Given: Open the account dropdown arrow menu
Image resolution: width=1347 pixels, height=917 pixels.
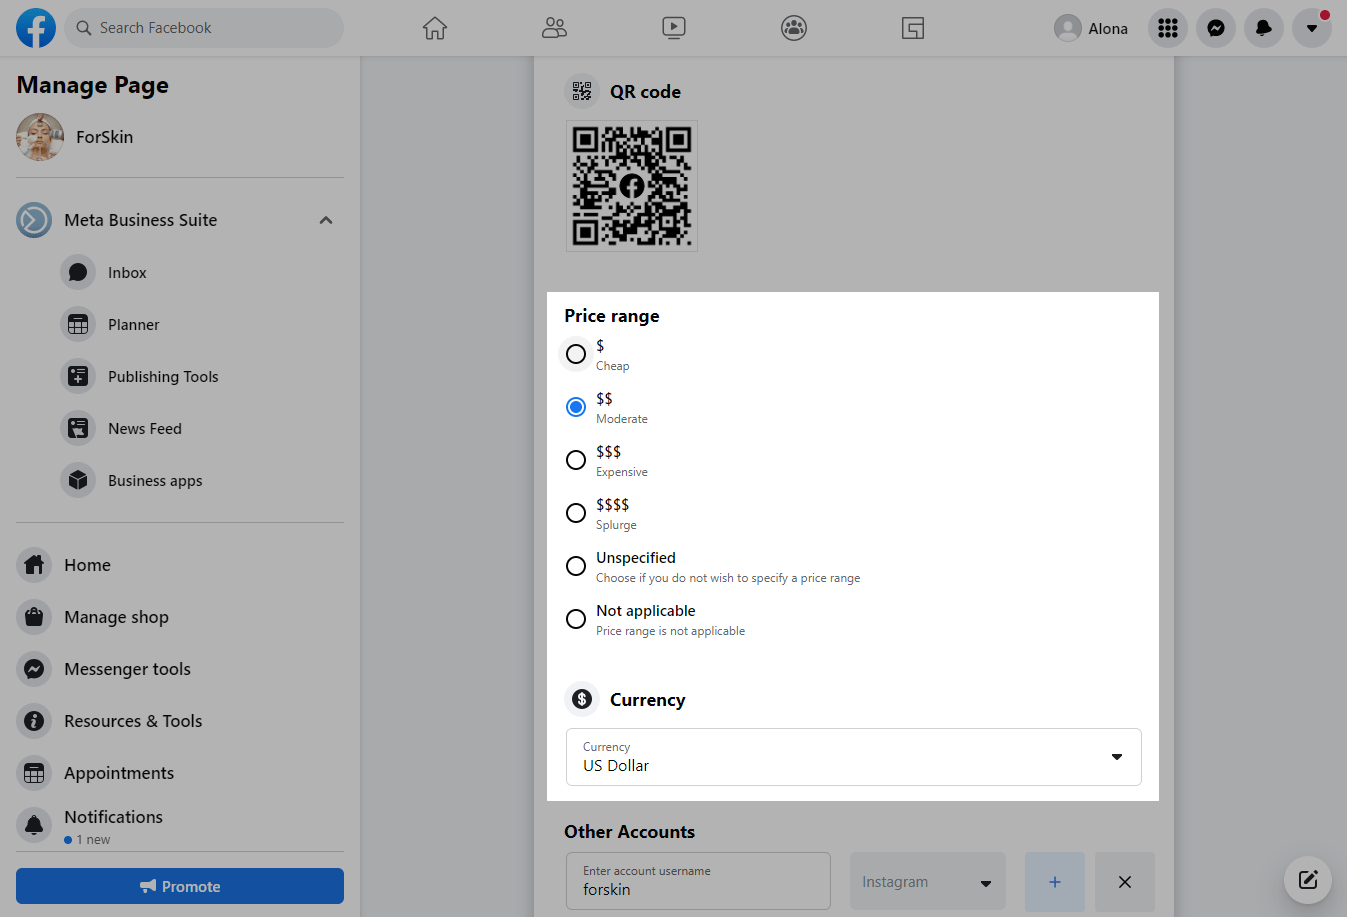Looking at the screenshot, I should (1312, 28).
